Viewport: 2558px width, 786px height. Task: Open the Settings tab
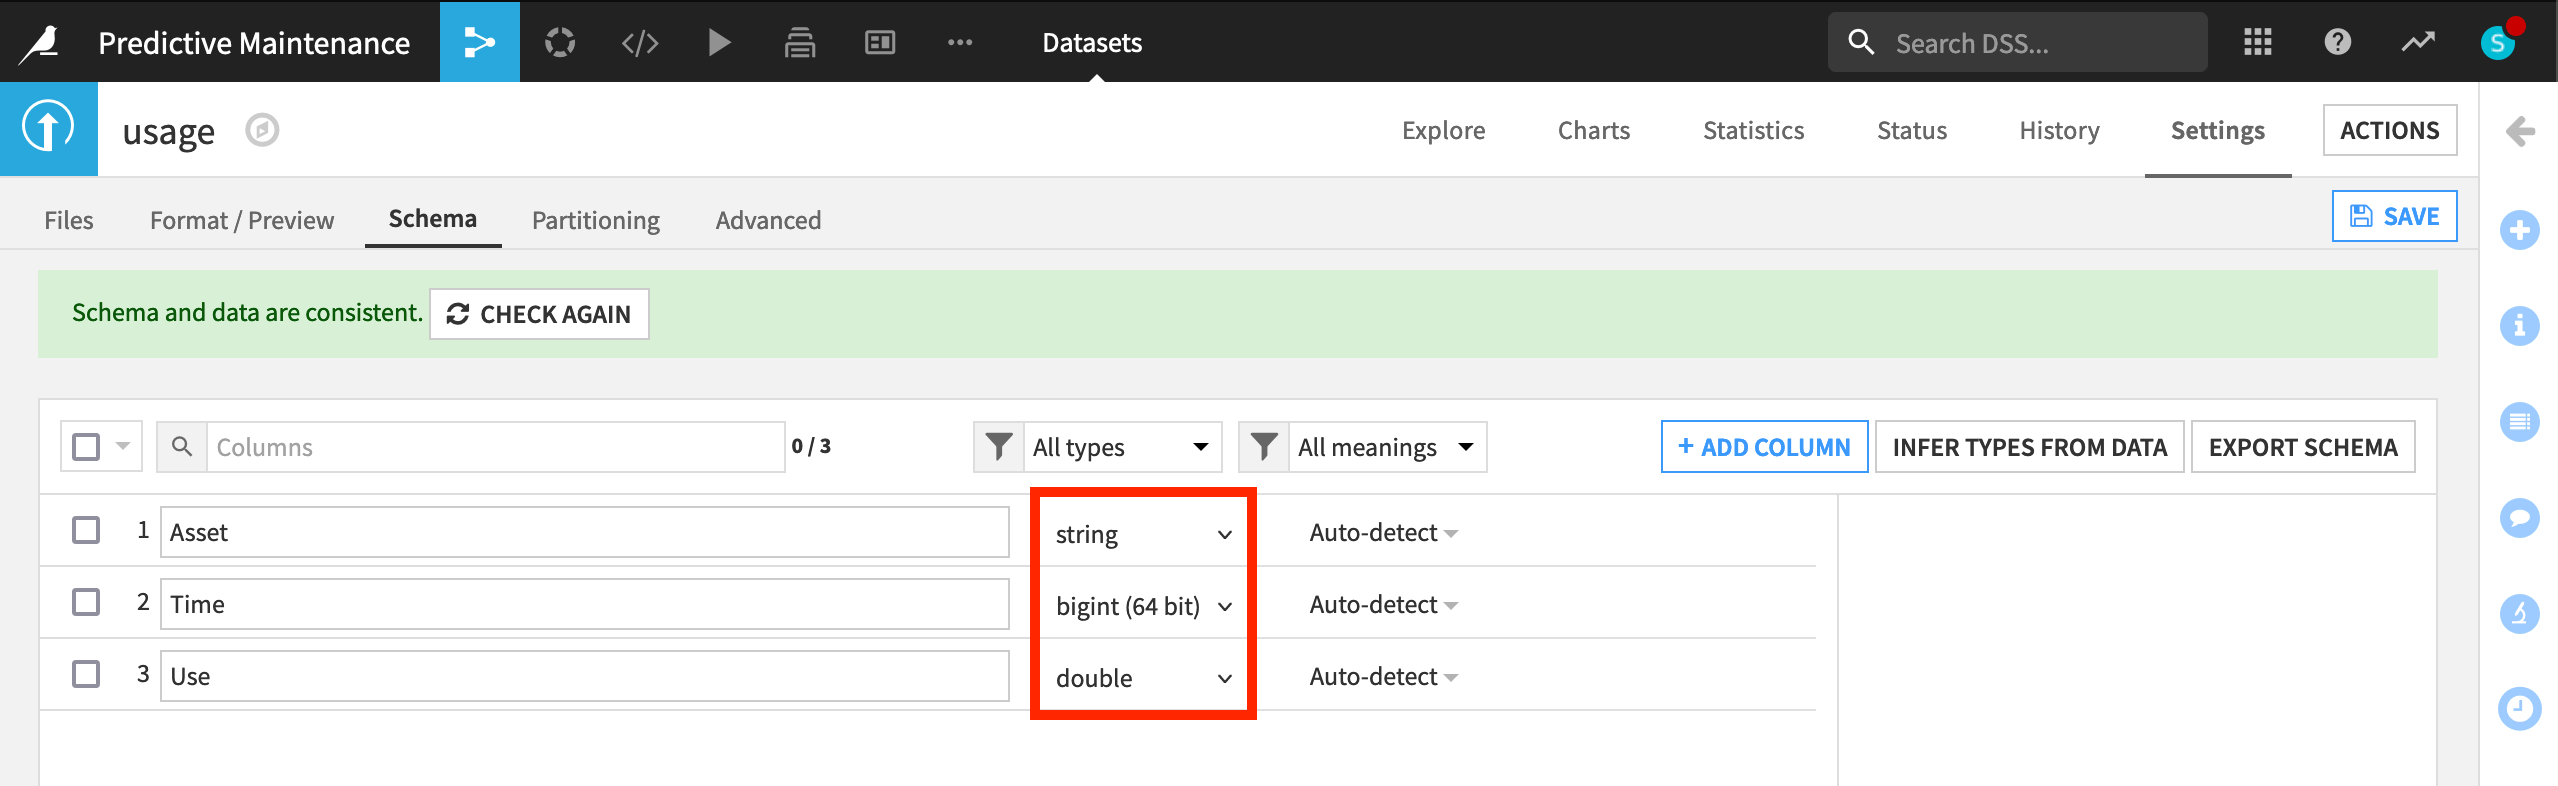click(x=2217, y=130)
